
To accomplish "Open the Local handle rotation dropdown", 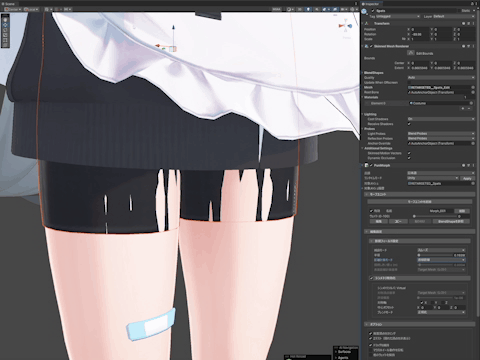I will pyautogui.click(x=31, y=9).
